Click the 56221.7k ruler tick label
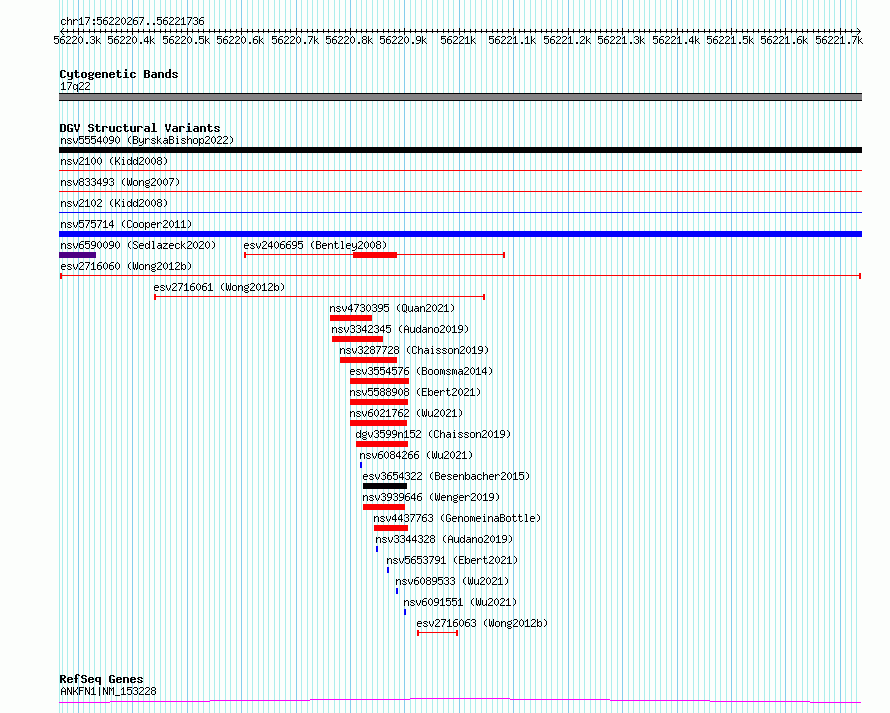 [839, 40]
